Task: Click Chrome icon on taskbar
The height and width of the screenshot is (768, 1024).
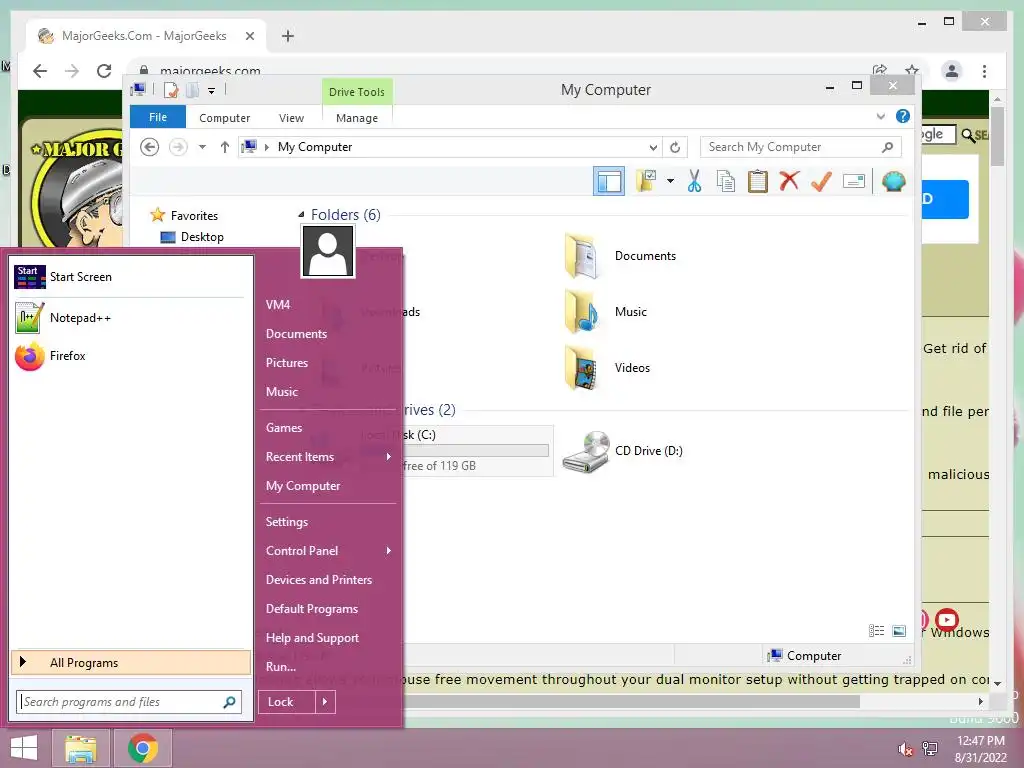Action: tap(142, 748)
